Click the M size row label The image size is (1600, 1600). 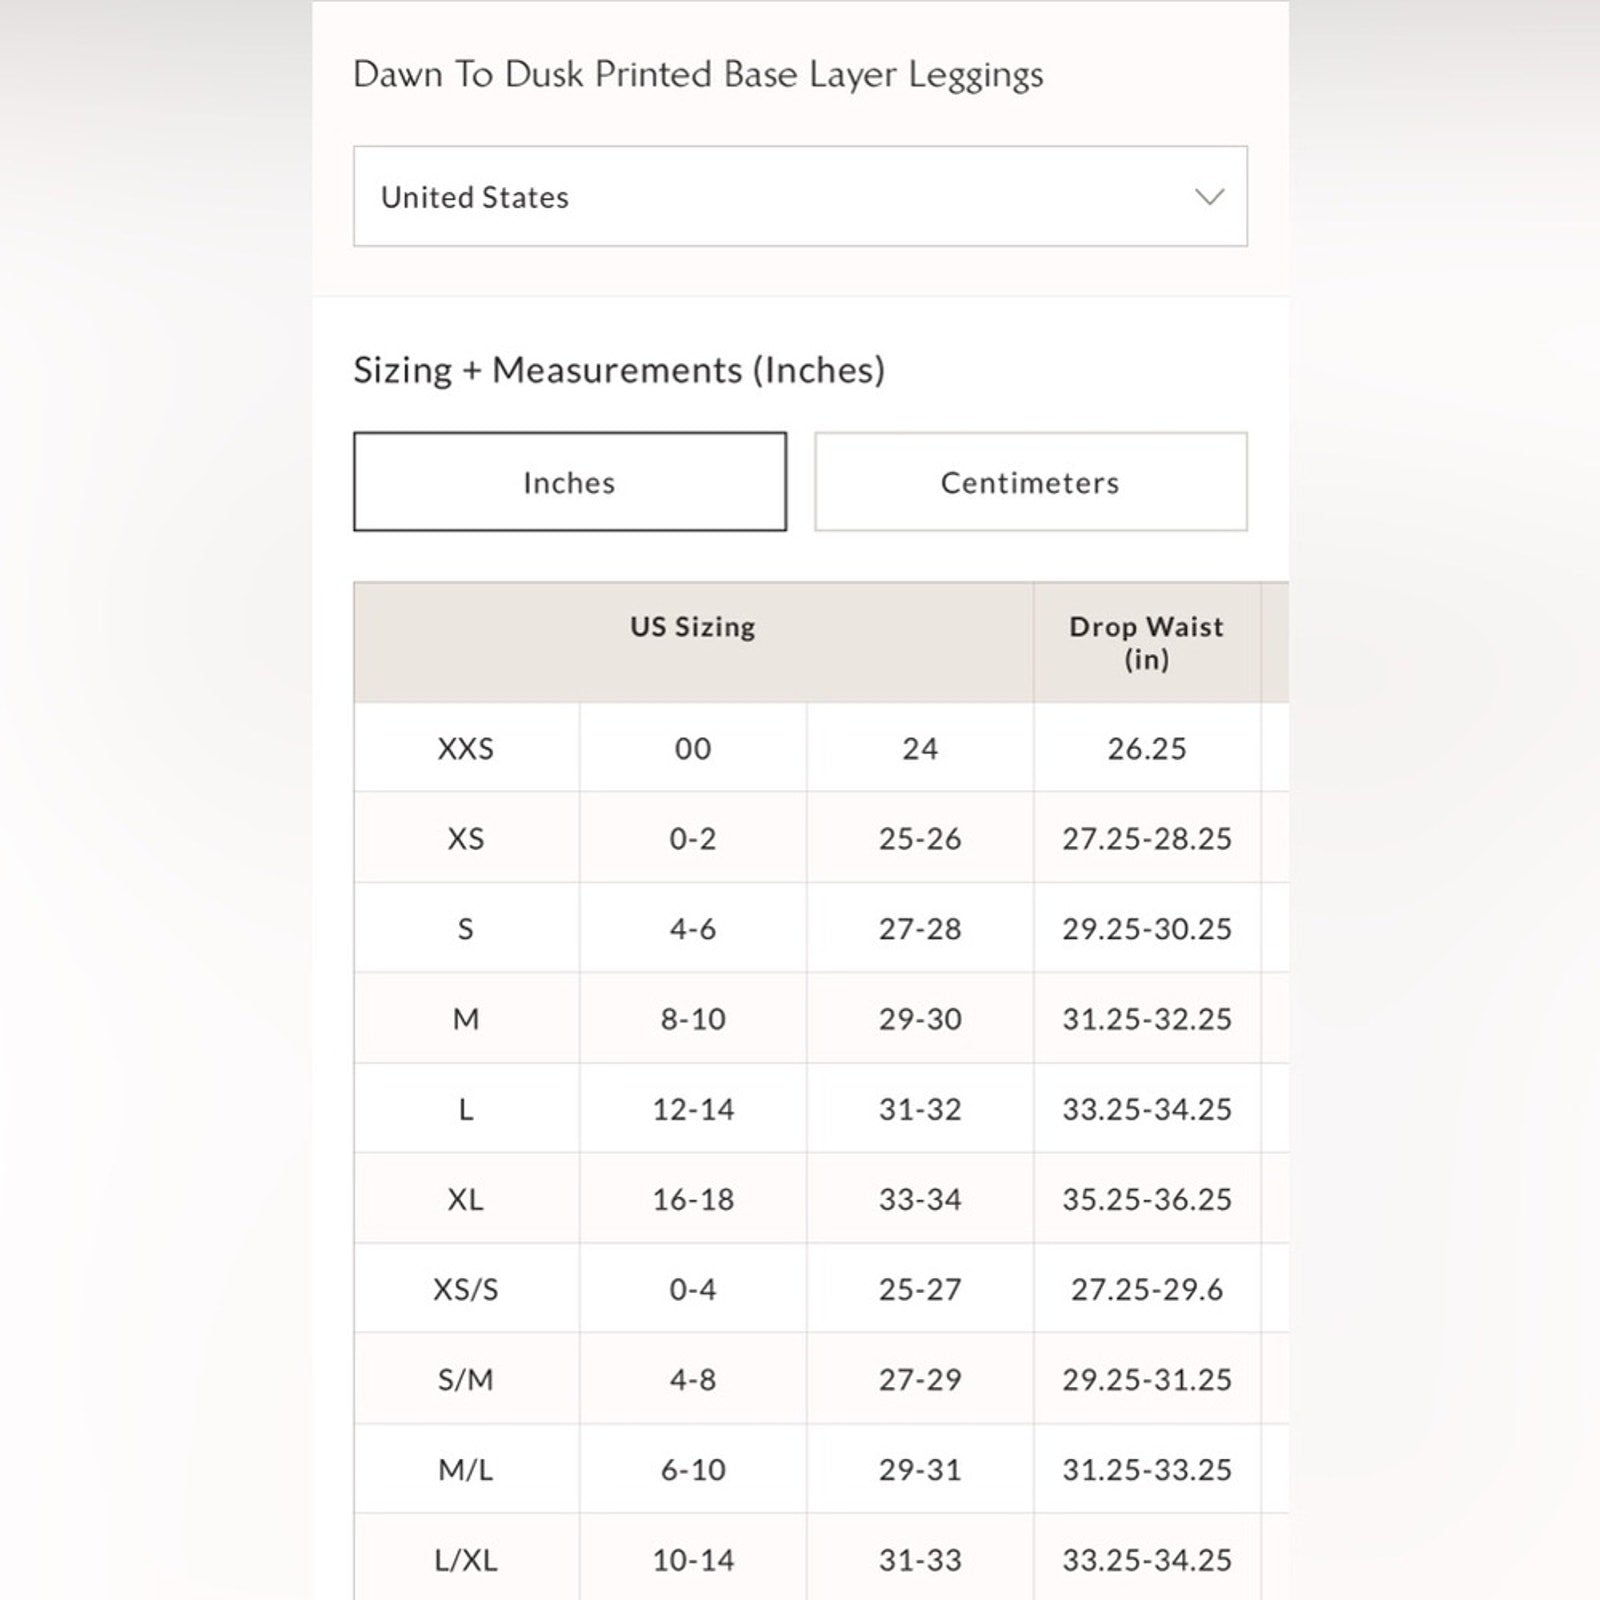pyautogui.click(x=465, y=1019)
